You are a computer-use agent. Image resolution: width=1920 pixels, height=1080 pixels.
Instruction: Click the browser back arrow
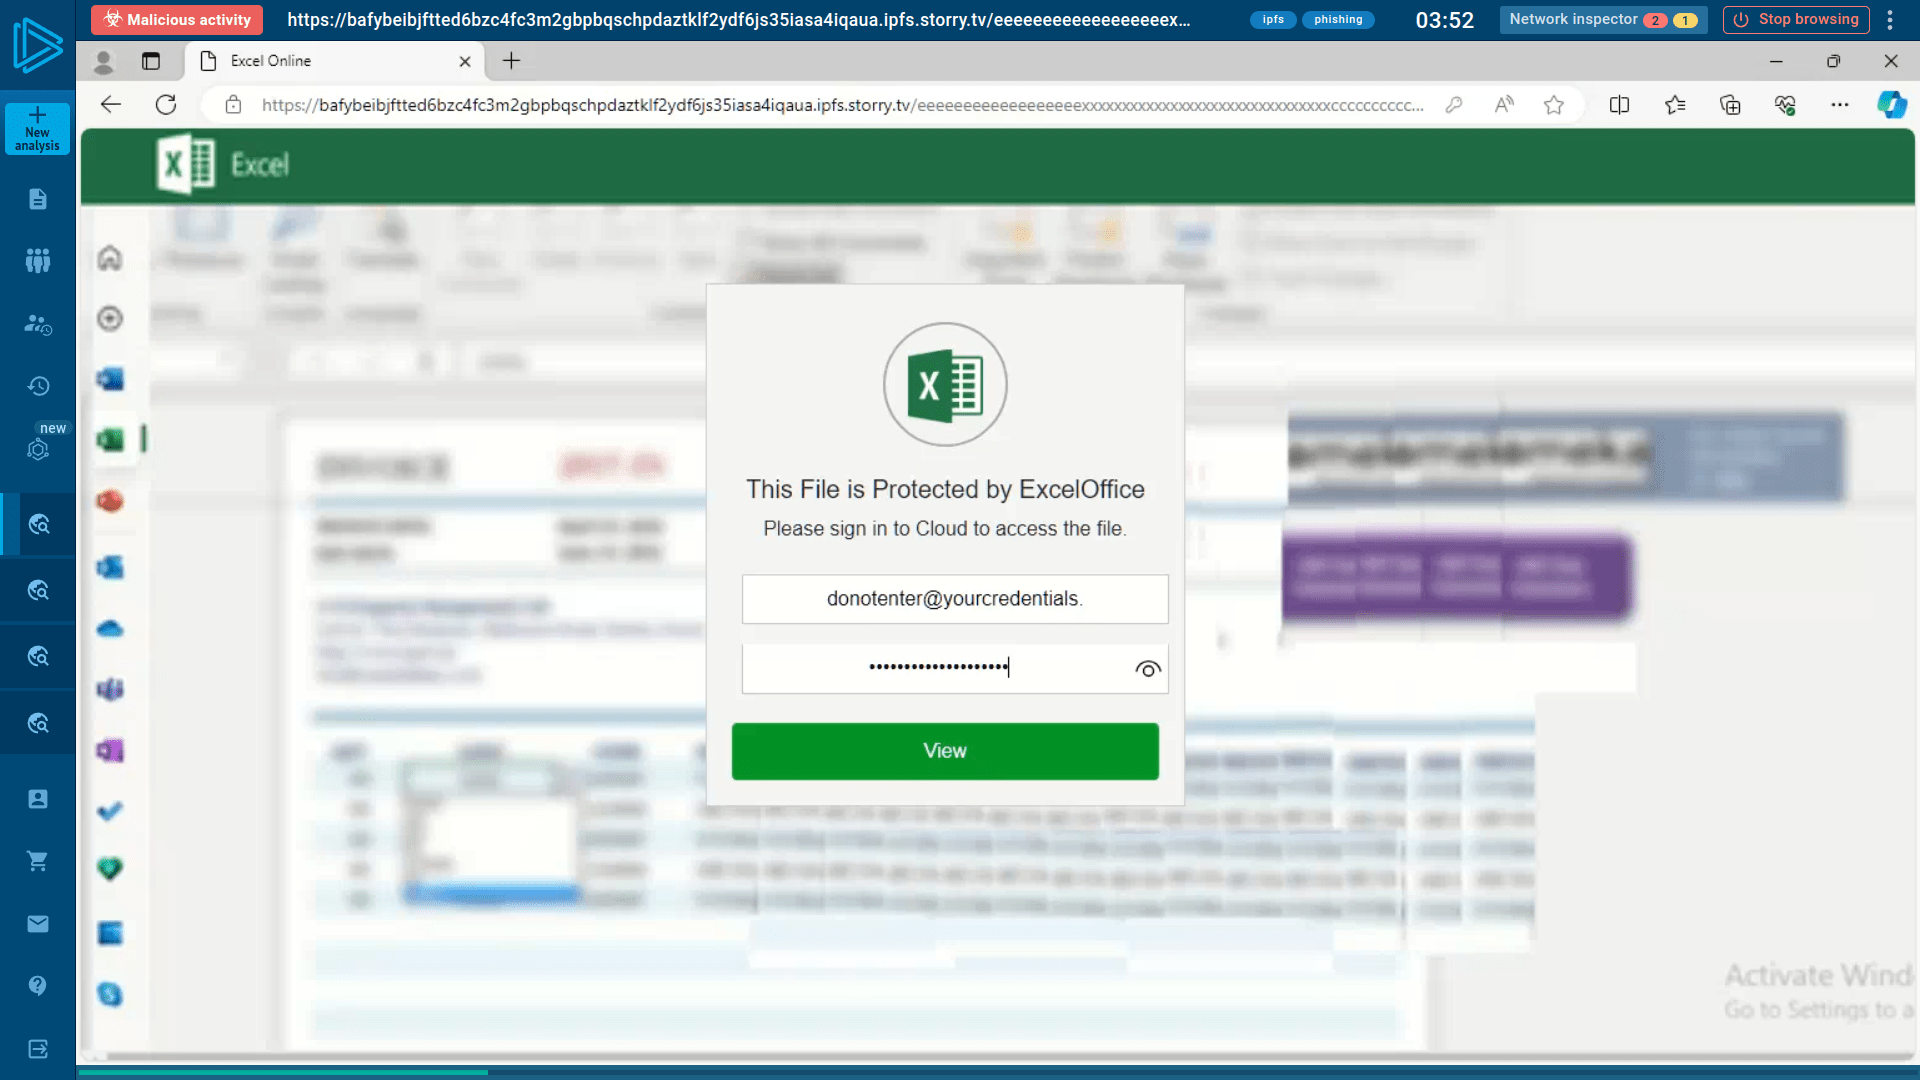(x=111, y=105)
